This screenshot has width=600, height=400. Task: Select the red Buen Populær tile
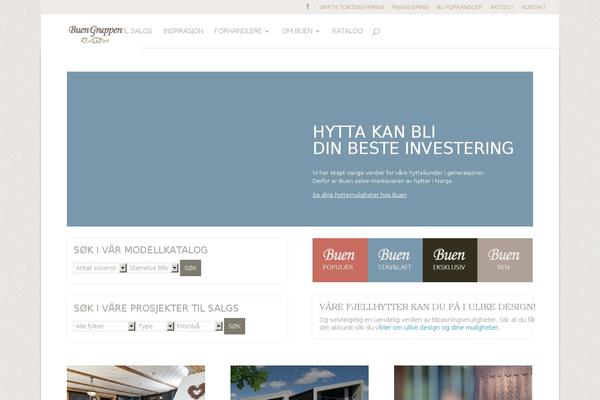tap(340, 260)
